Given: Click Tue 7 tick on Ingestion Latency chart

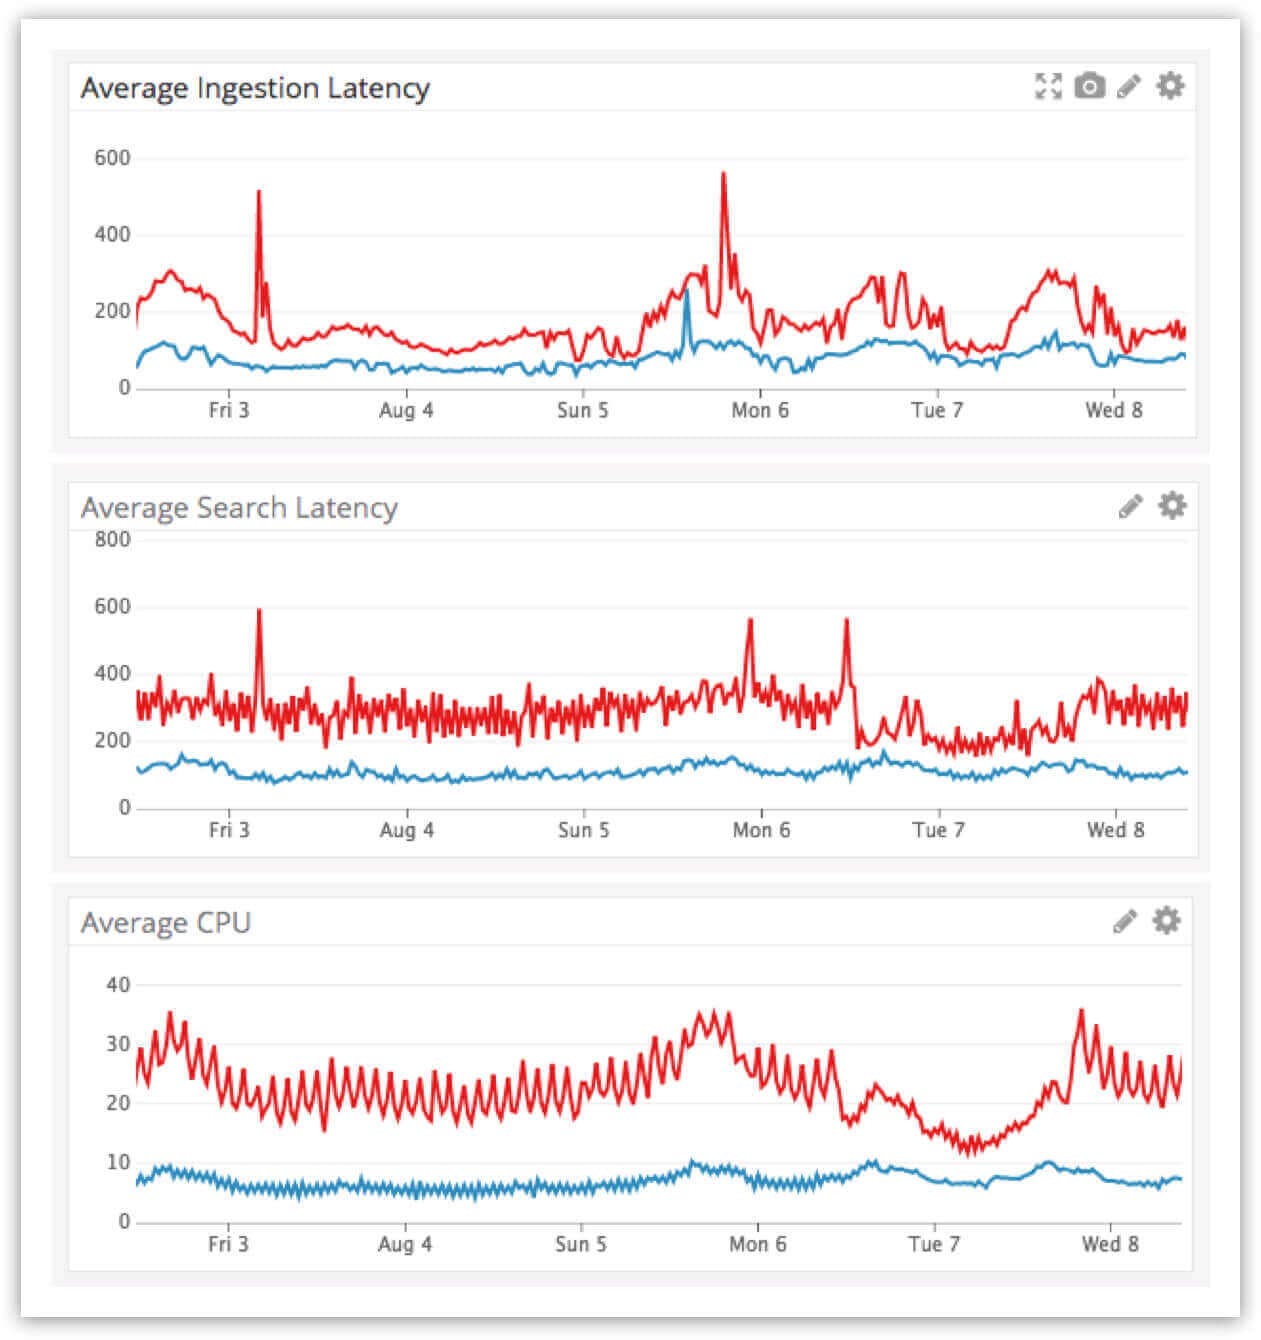Looking at the screenshot, I should (x=937, y=410).
